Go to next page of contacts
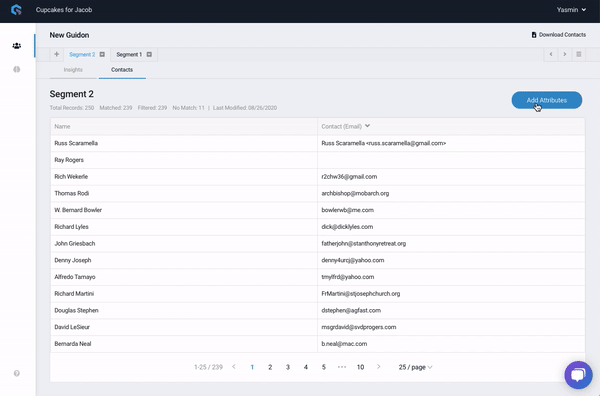The width and height of the screenshot is (600, 396). point(378,367)
